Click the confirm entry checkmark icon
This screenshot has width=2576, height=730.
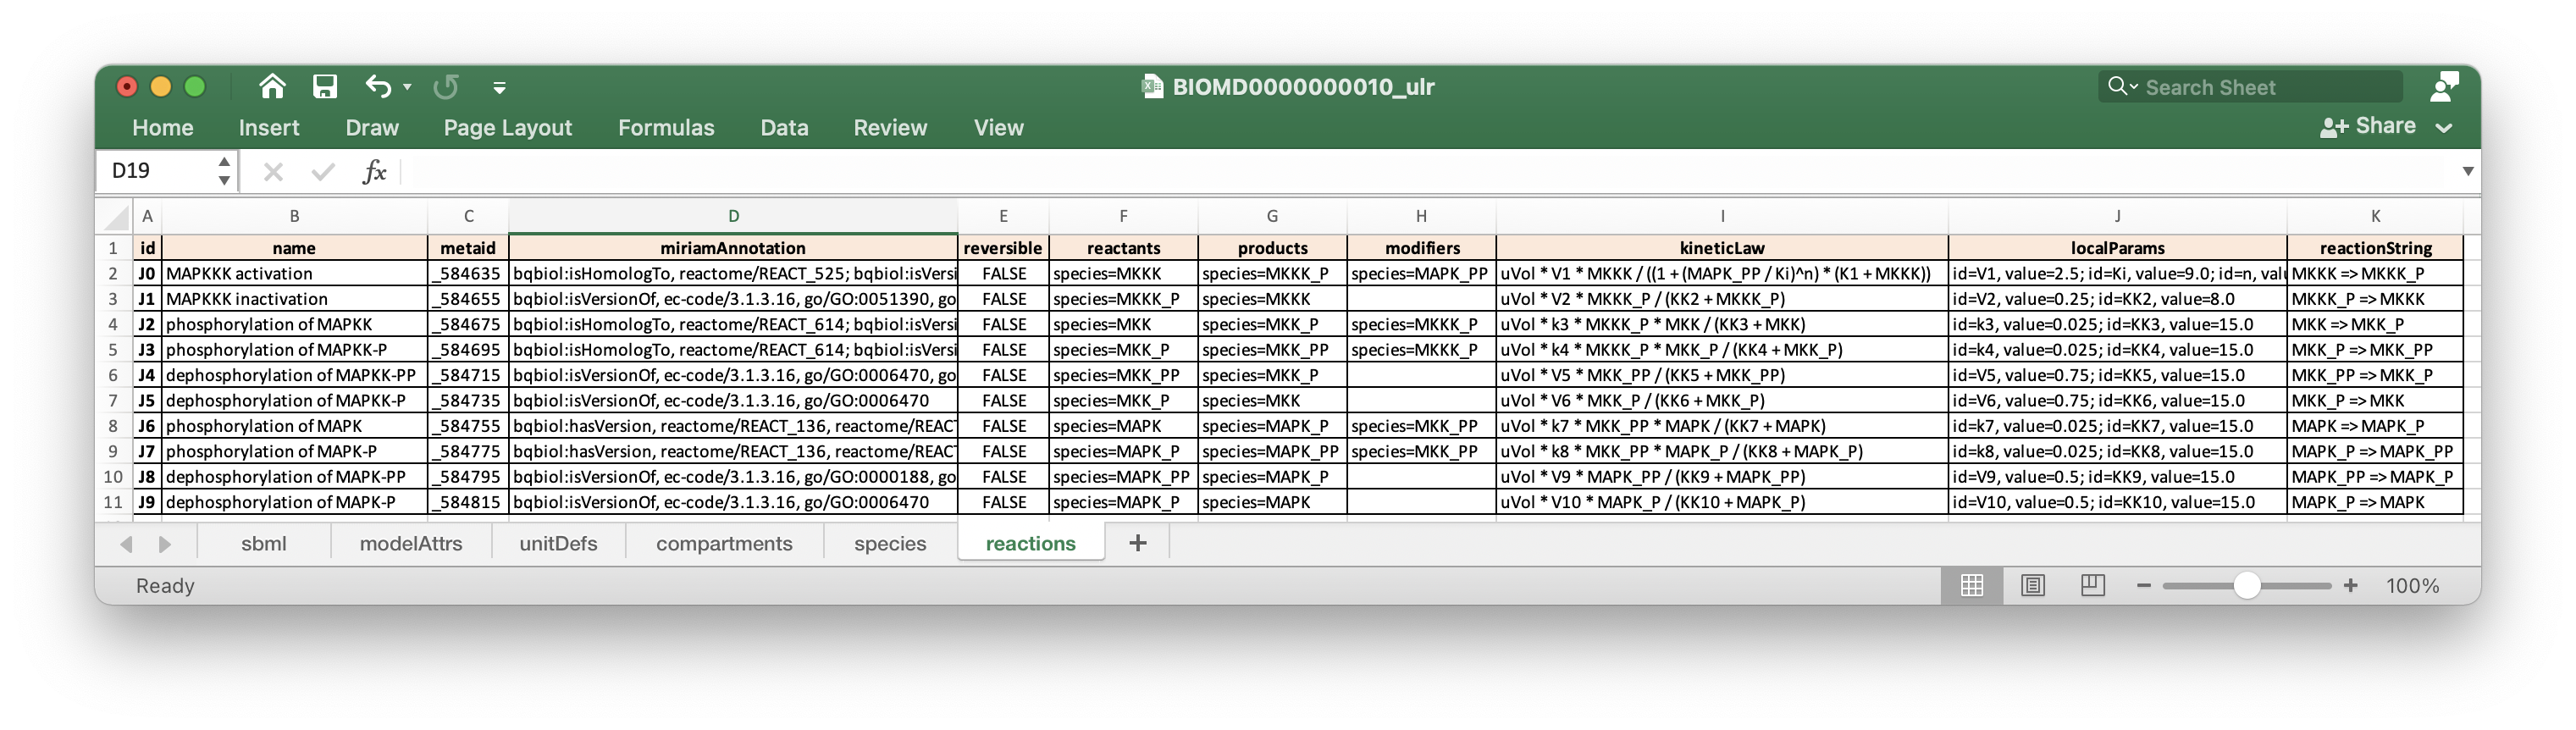pyautogui.click(x=322, y=172)
